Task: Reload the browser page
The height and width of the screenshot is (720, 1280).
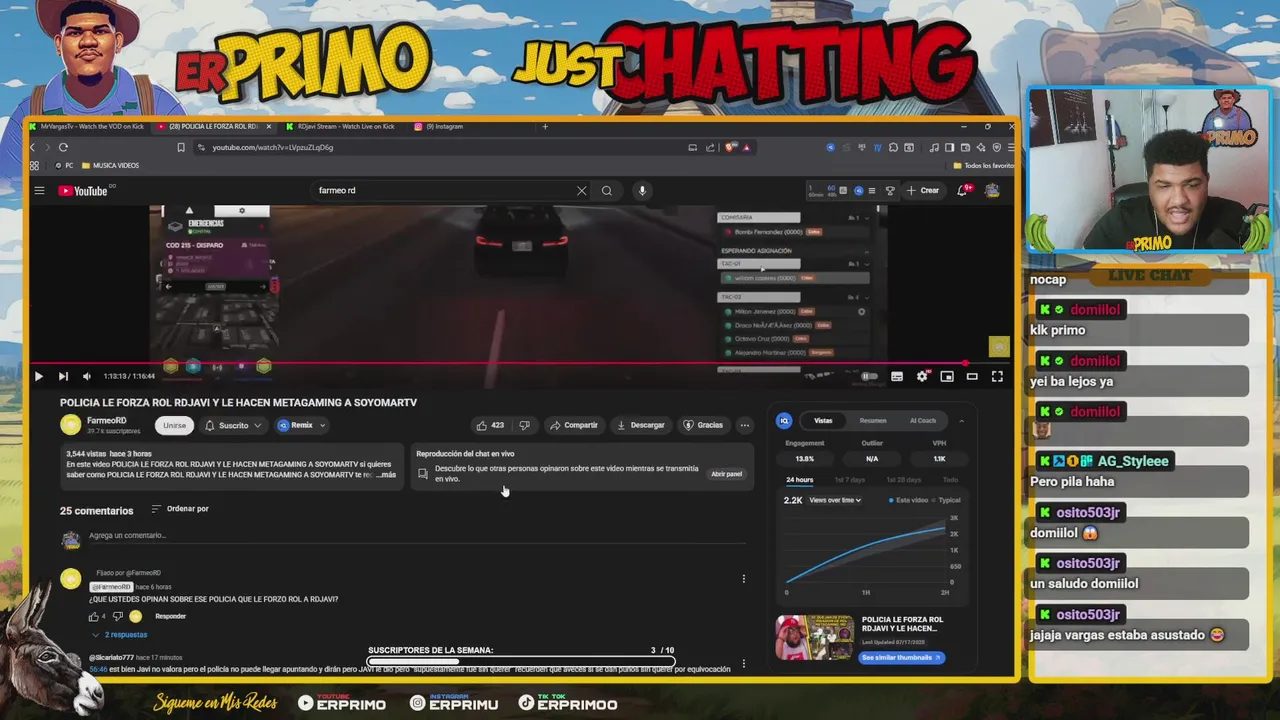Action: (x=63, y=147)
